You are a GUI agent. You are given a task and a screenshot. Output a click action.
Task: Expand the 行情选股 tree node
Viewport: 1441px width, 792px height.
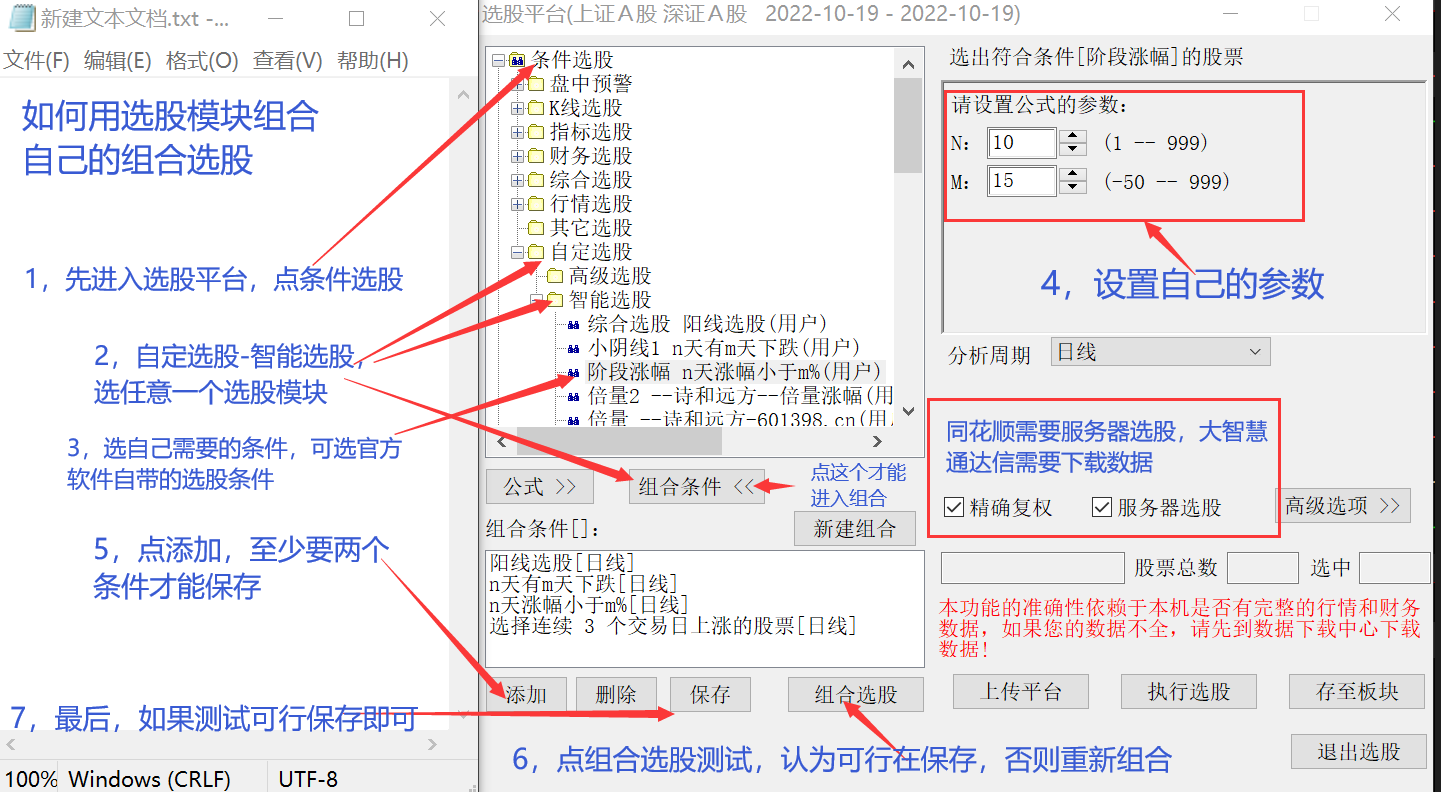tap(518, 204)
